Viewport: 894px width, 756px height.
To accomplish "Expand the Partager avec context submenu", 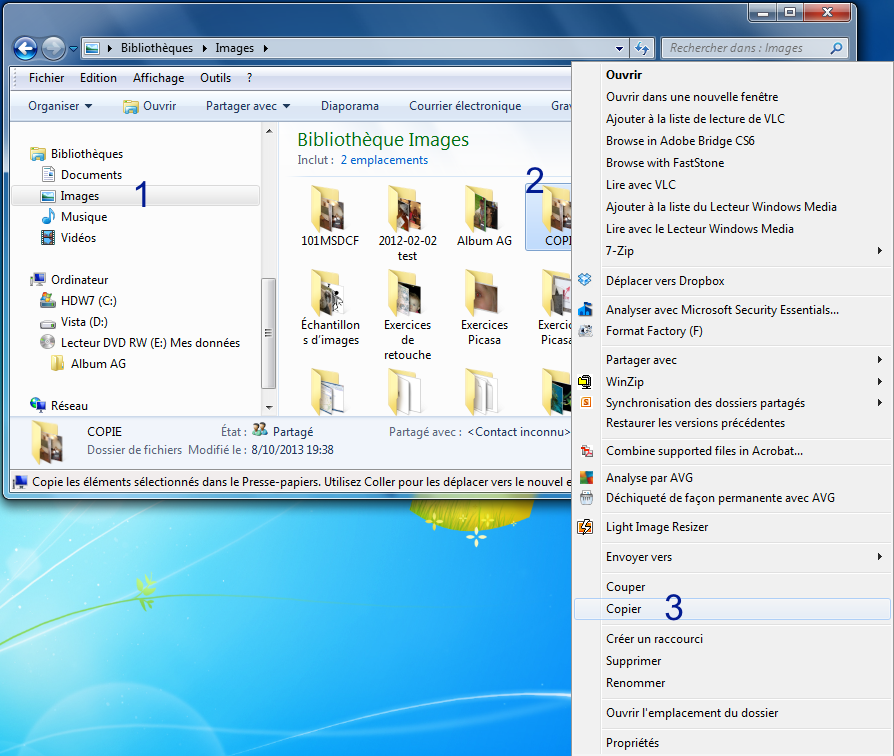I will tap(879, 360).
